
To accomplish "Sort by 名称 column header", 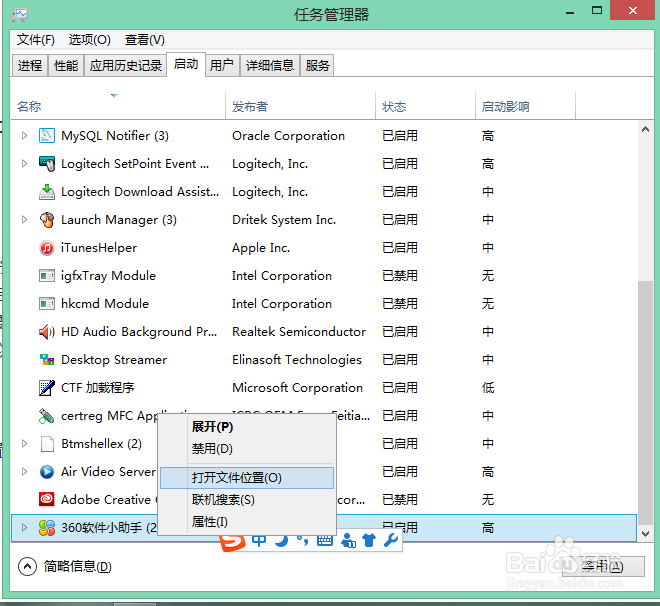I will [x=118, y=106].
